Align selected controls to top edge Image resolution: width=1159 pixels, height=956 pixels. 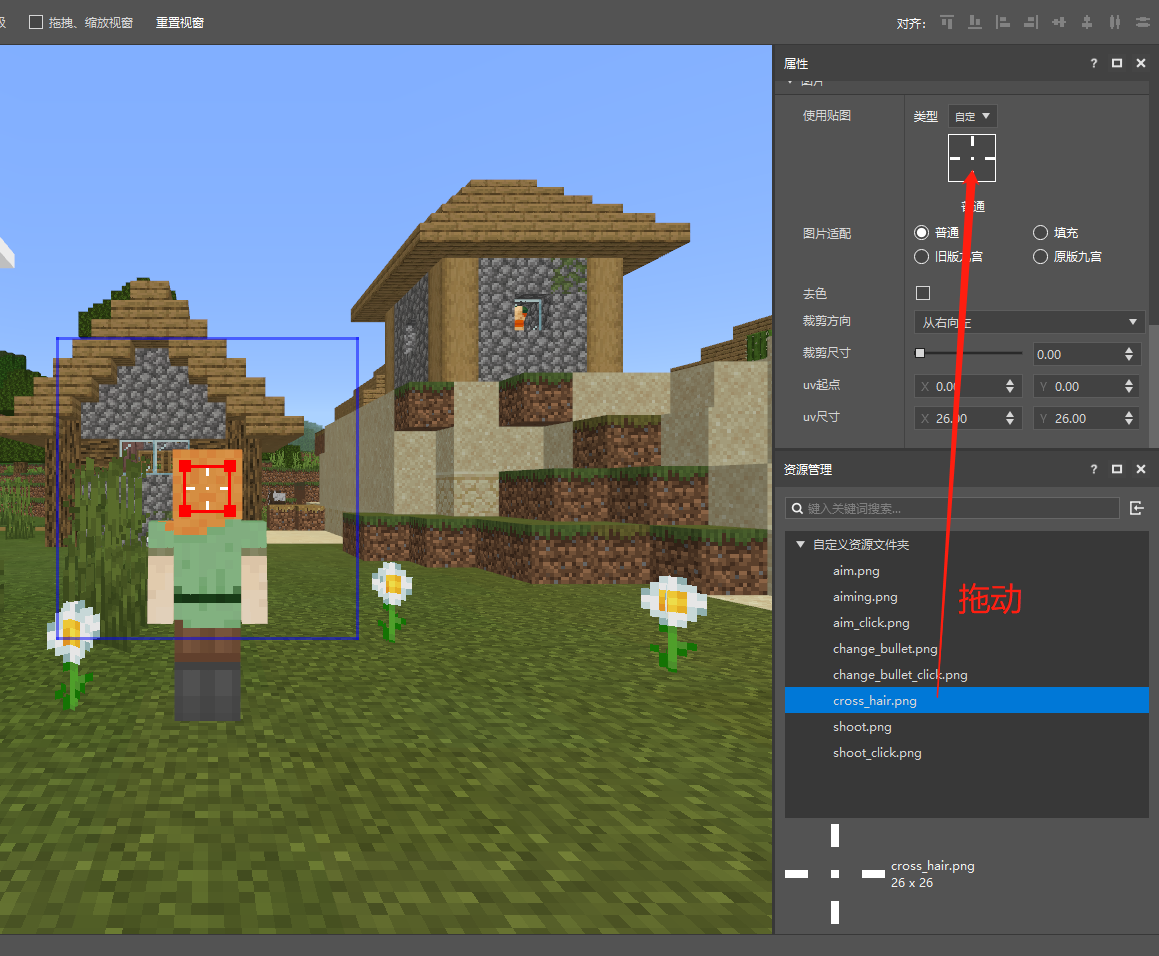pyautogui.click(x=947, y=22)
